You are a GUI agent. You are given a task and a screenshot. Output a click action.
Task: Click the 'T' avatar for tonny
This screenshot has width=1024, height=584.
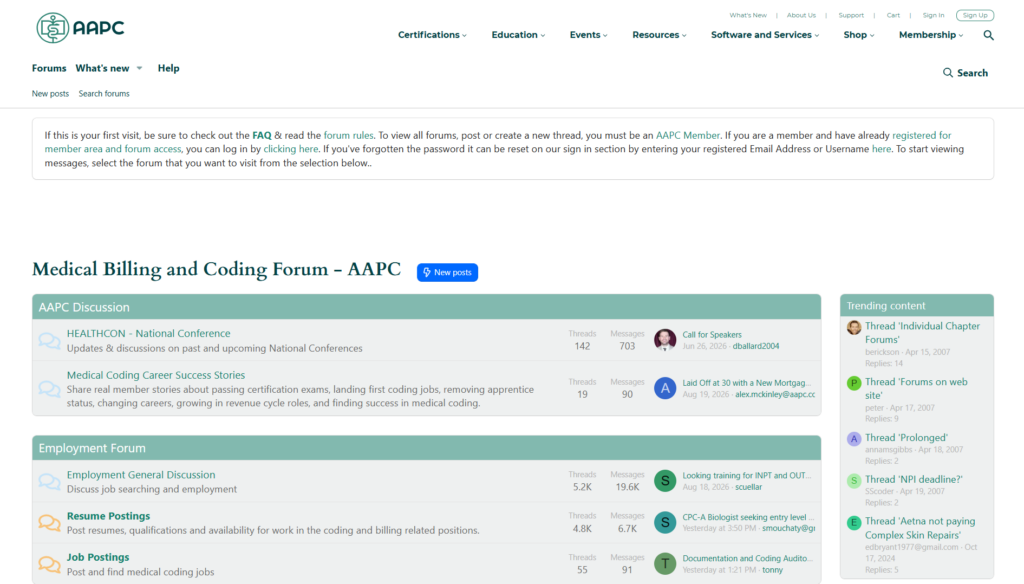tap(665, 563)
